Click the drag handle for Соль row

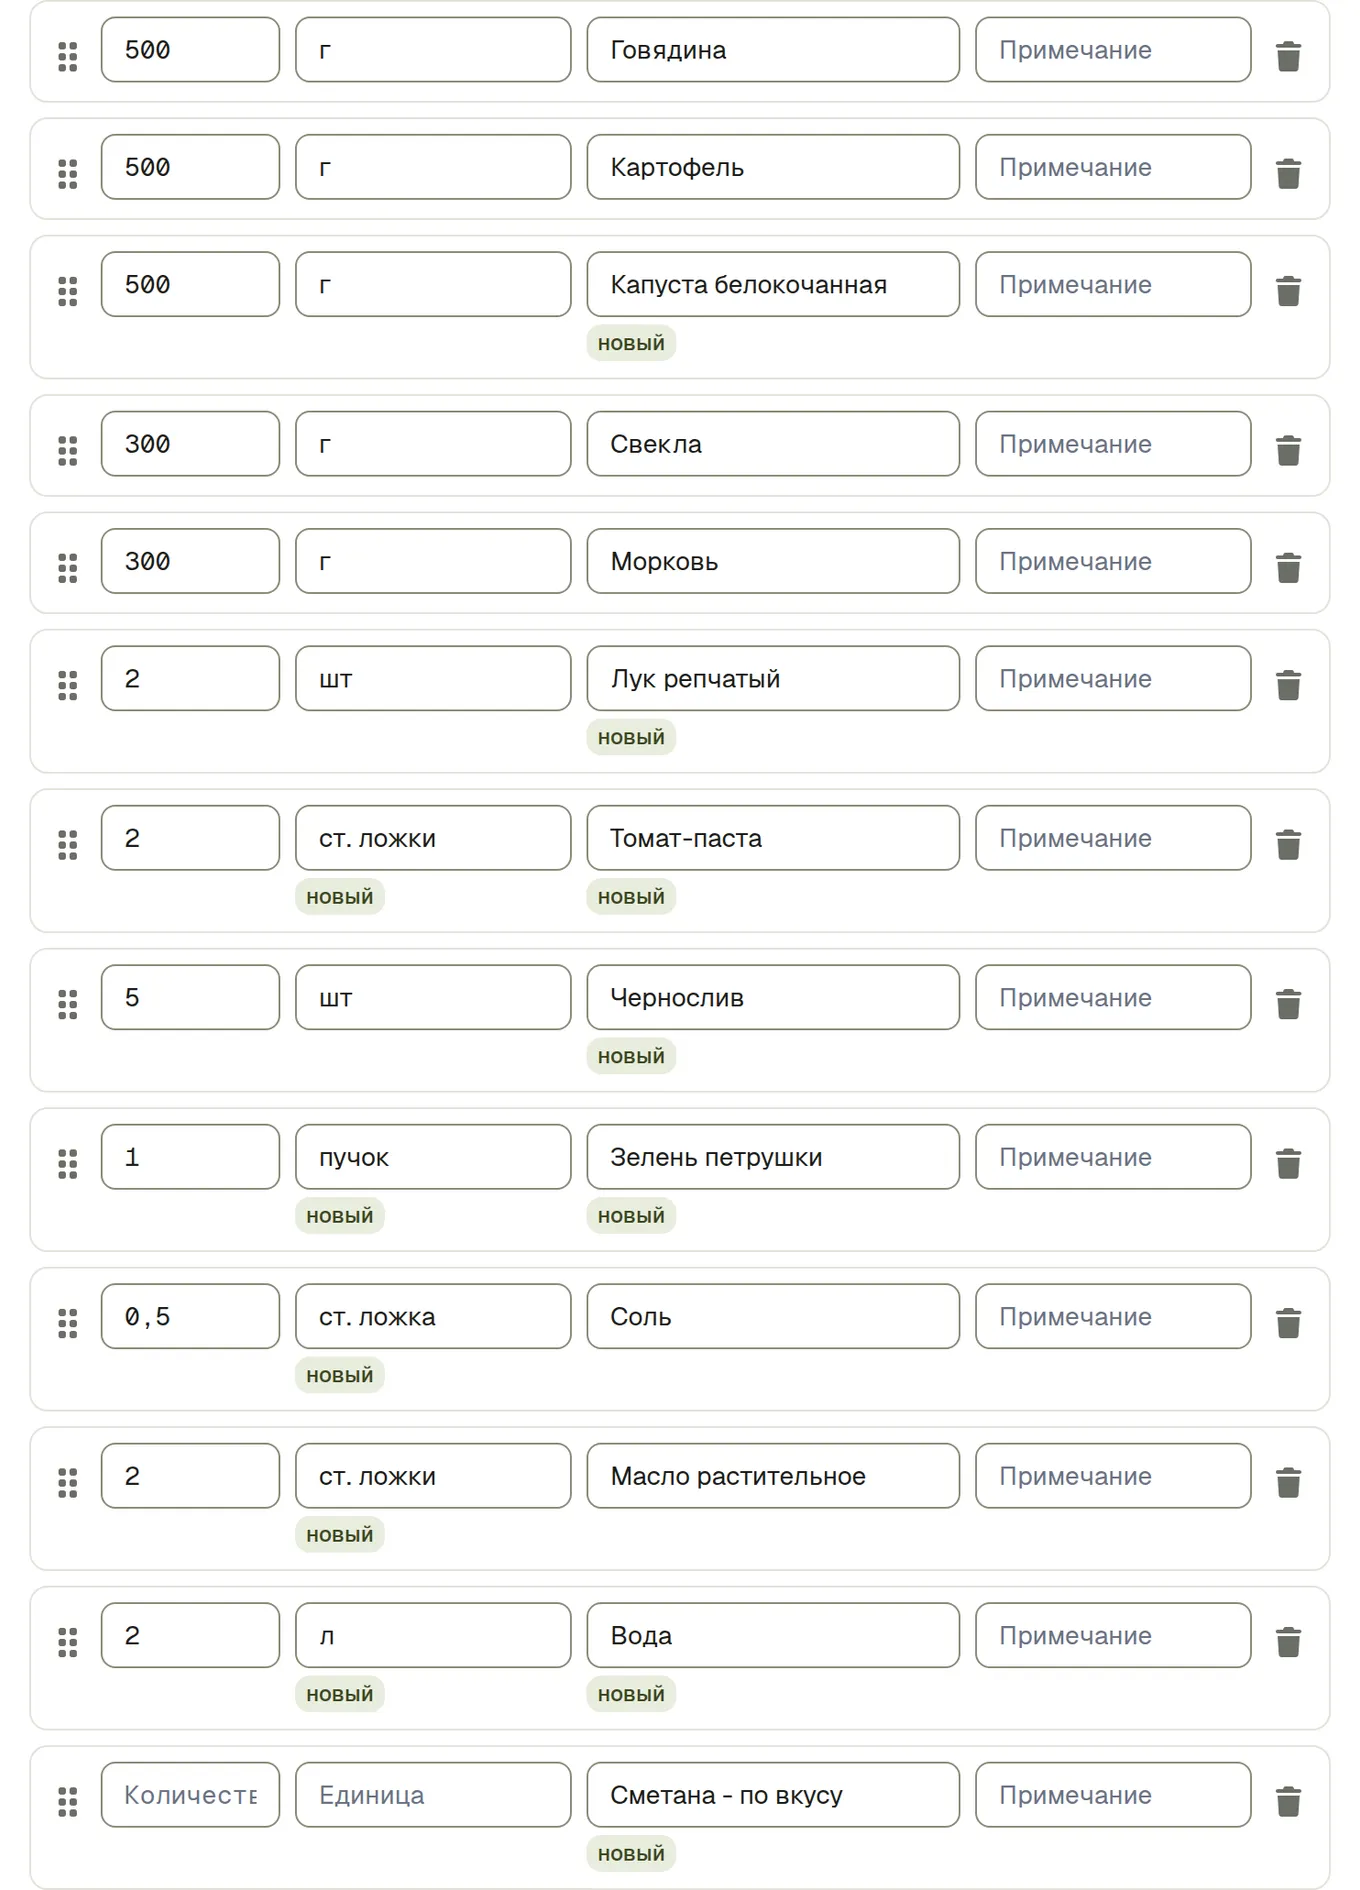point(68,1322)
